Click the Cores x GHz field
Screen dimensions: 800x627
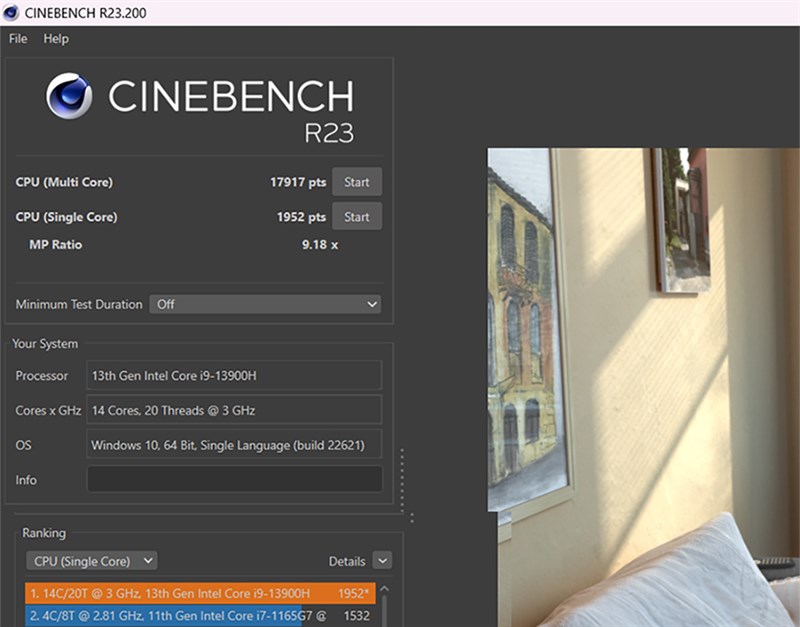[234, 410]
